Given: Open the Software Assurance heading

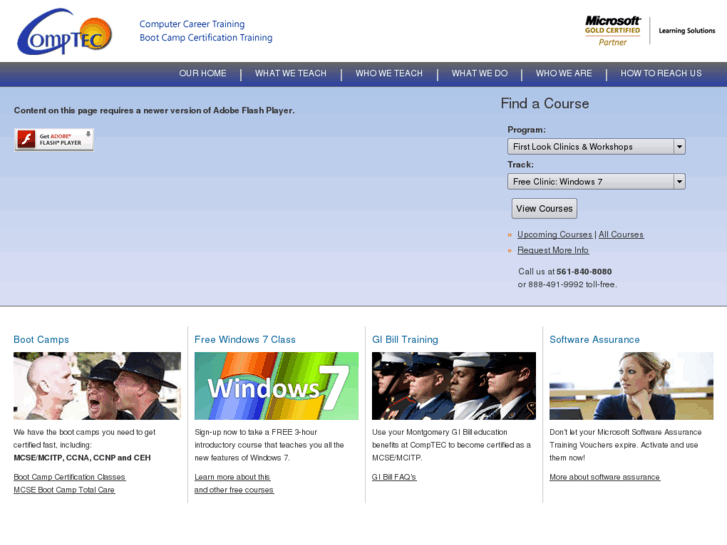Looking at the screenshot, I should [594, 340].
